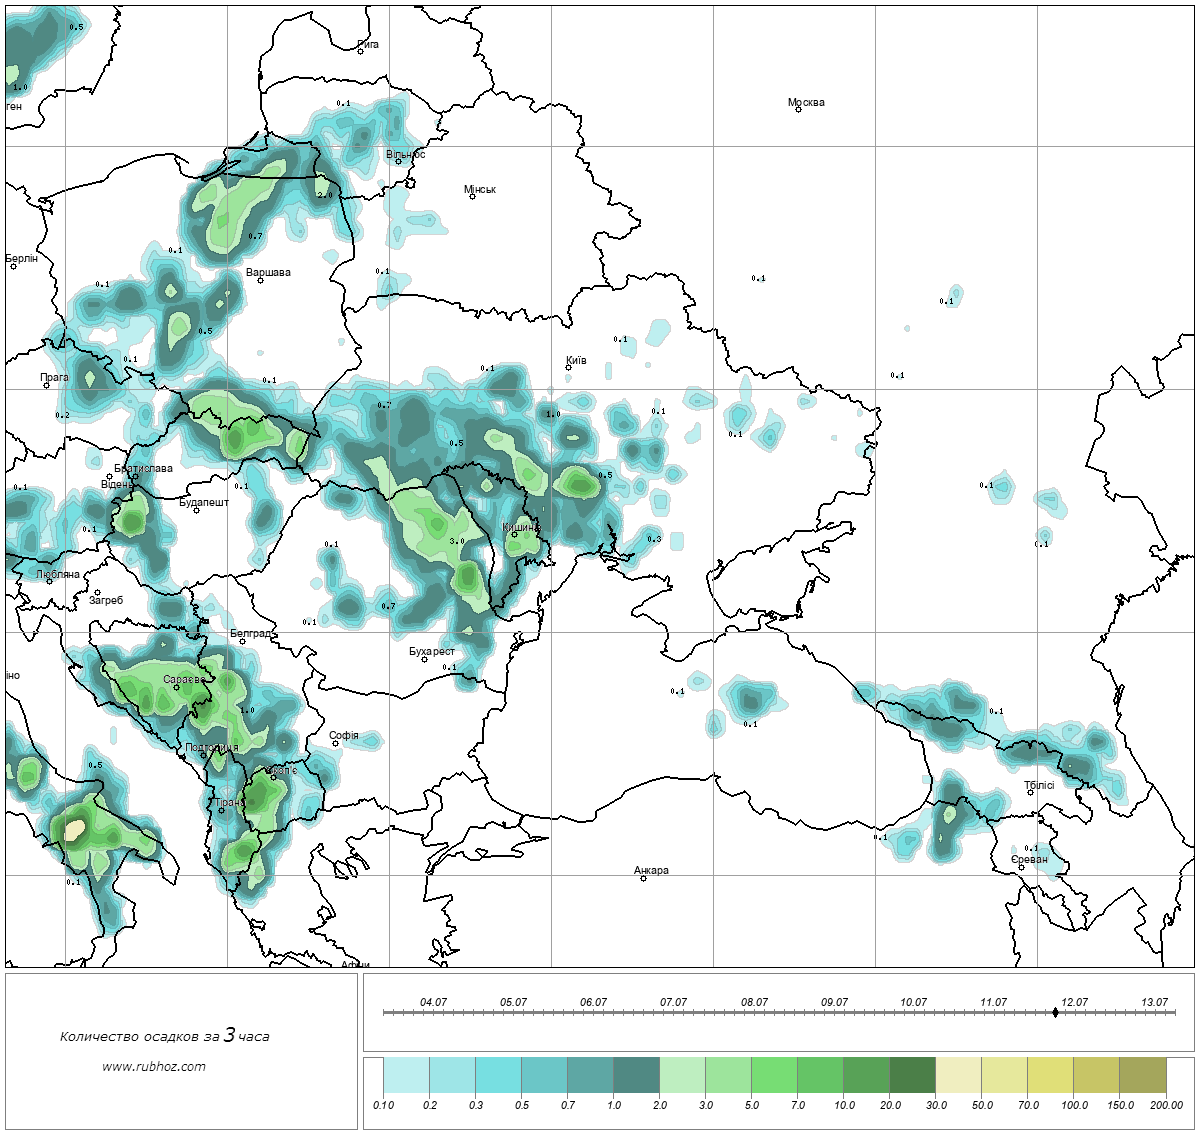Select the Анкара city marker
Image resolution: width=1200 pixels, height=1135 pixels.
[643, 878]
